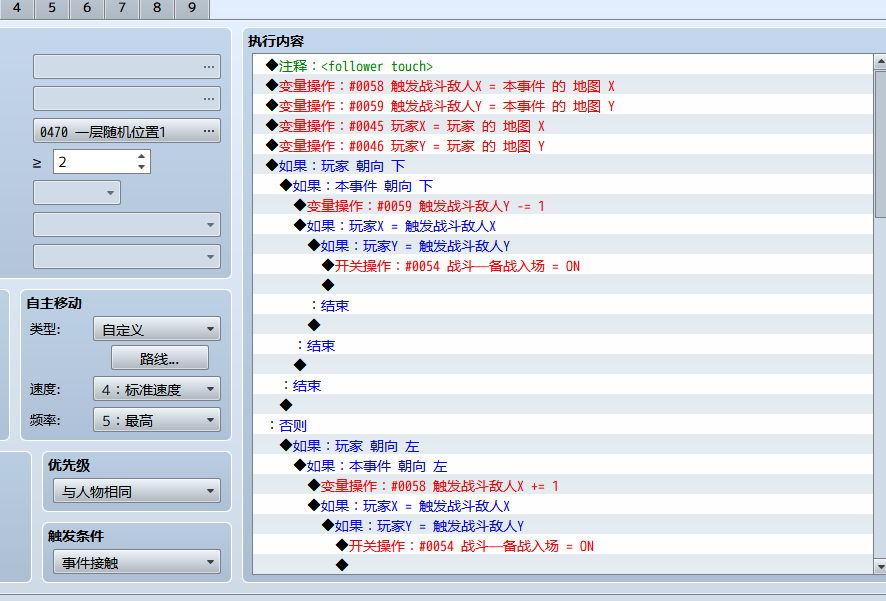Select event page tab 7

coord(122,8)
